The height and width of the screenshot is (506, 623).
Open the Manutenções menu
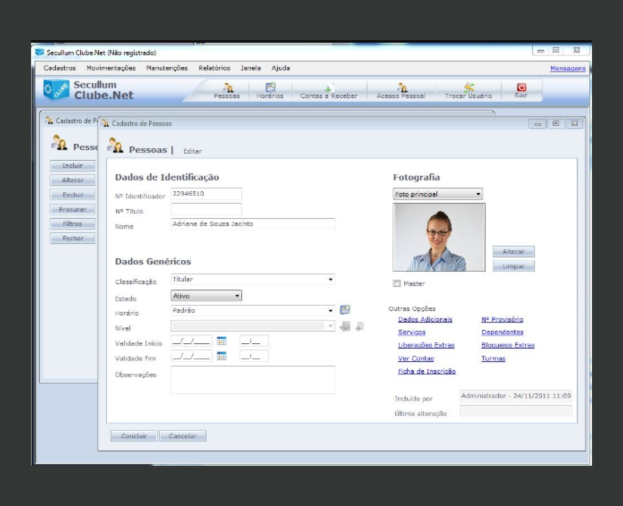(167, 68)
